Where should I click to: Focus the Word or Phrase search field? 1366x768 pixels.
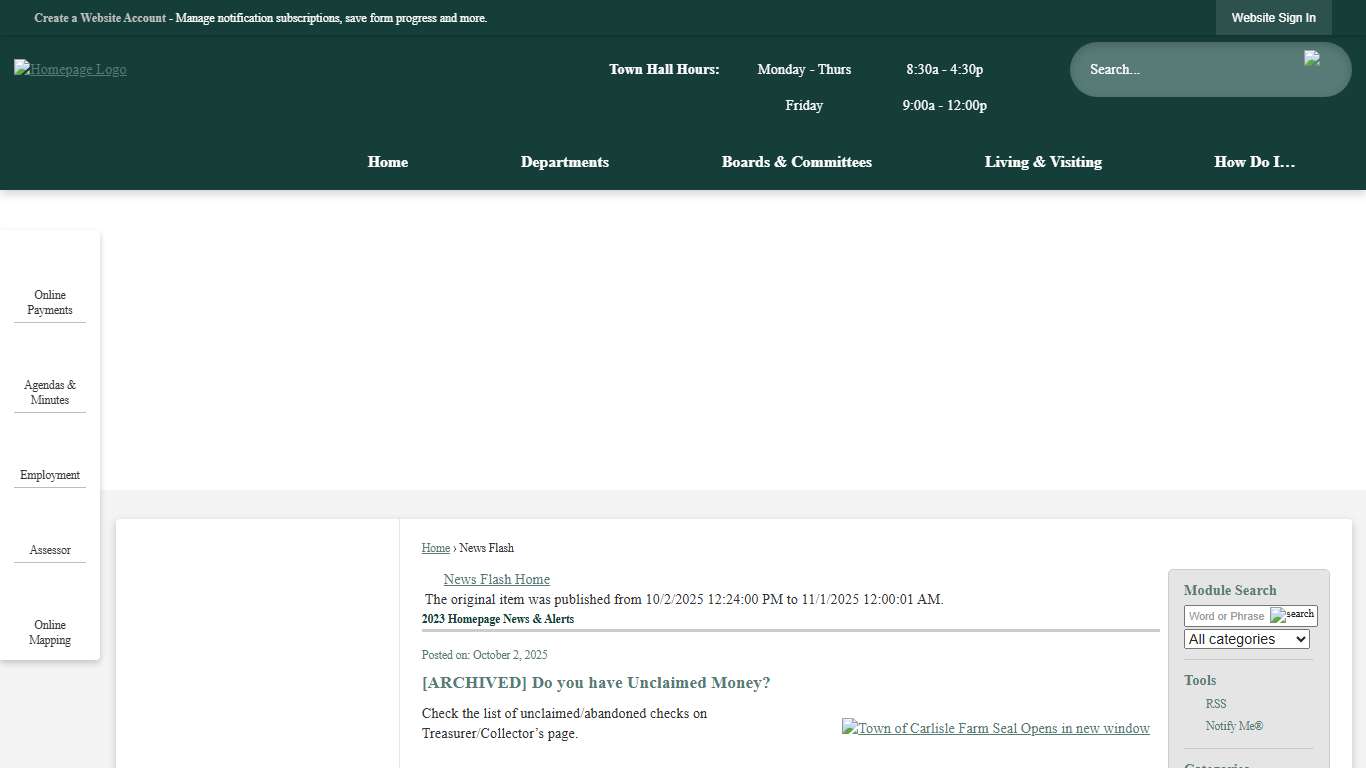pyautogui.click(x=1227, y=616)
